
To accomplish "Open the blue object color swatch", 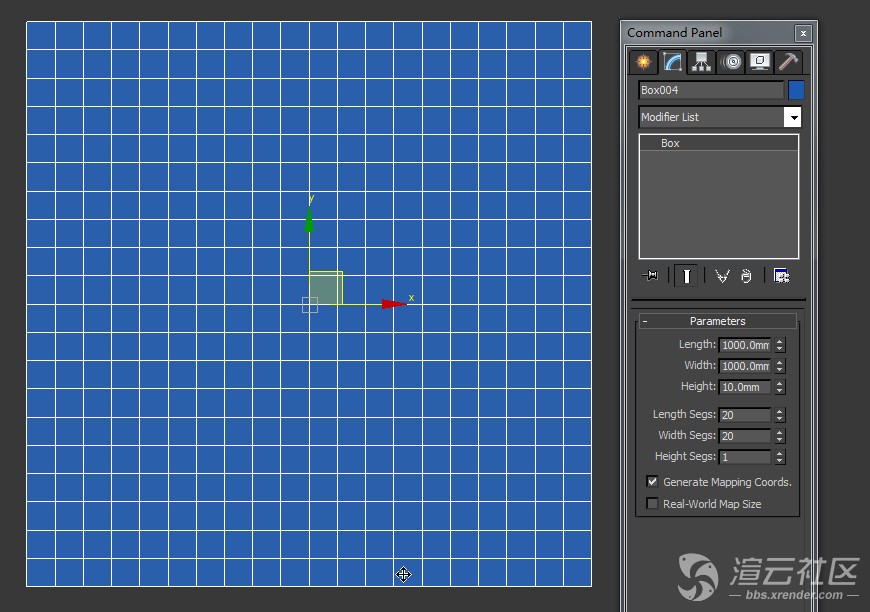I will pos(796,90).
